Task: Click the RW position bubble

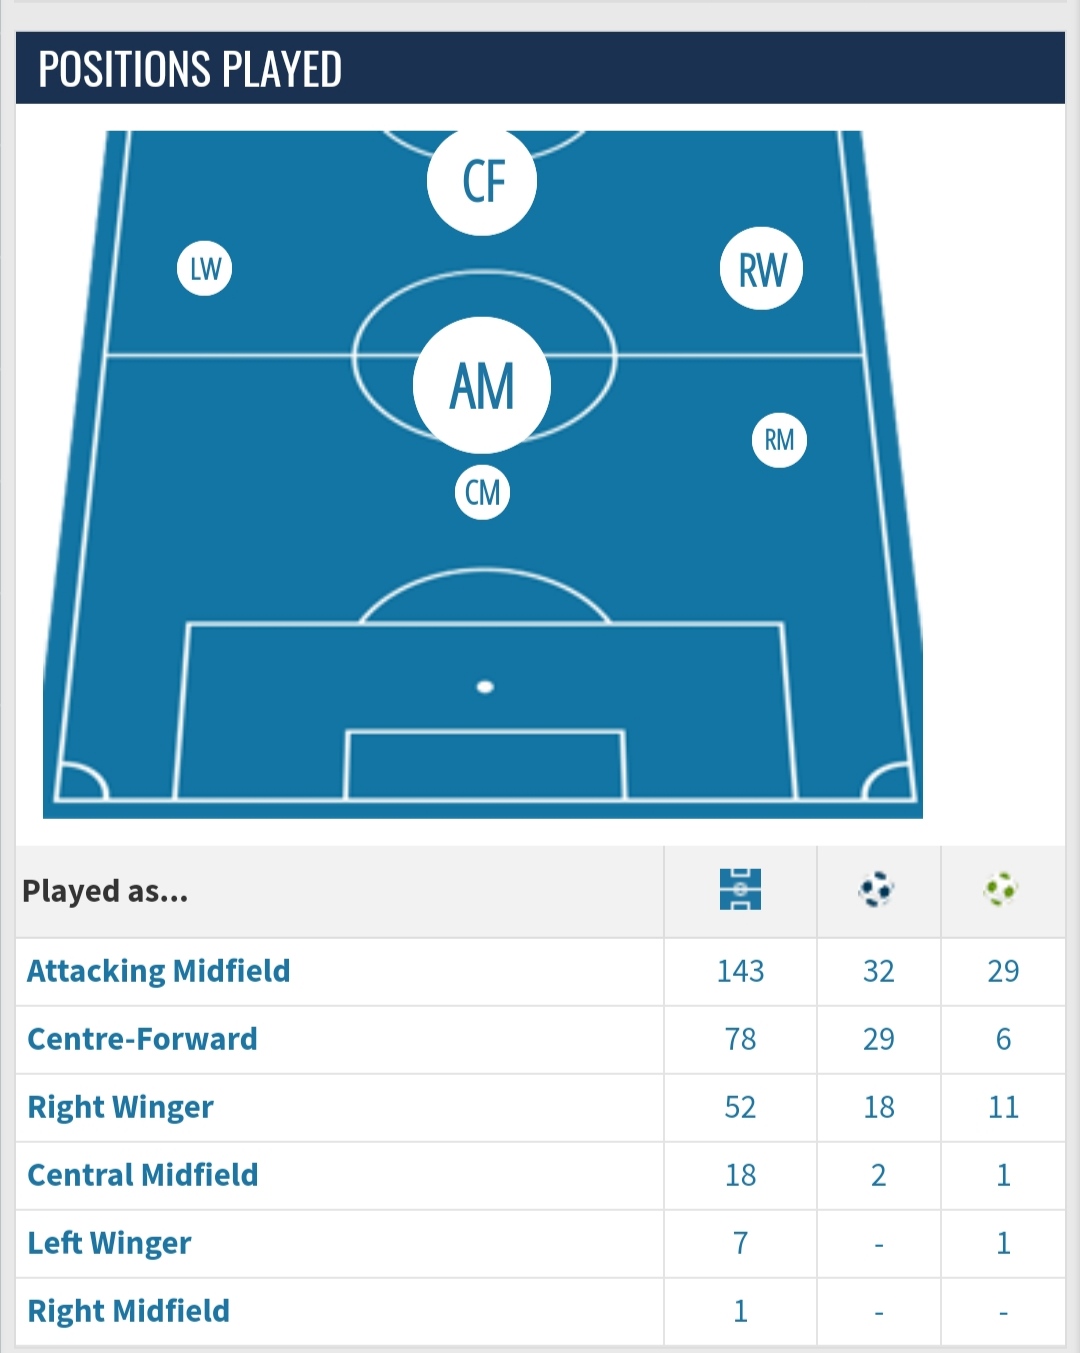Action: tap(762, 269)
